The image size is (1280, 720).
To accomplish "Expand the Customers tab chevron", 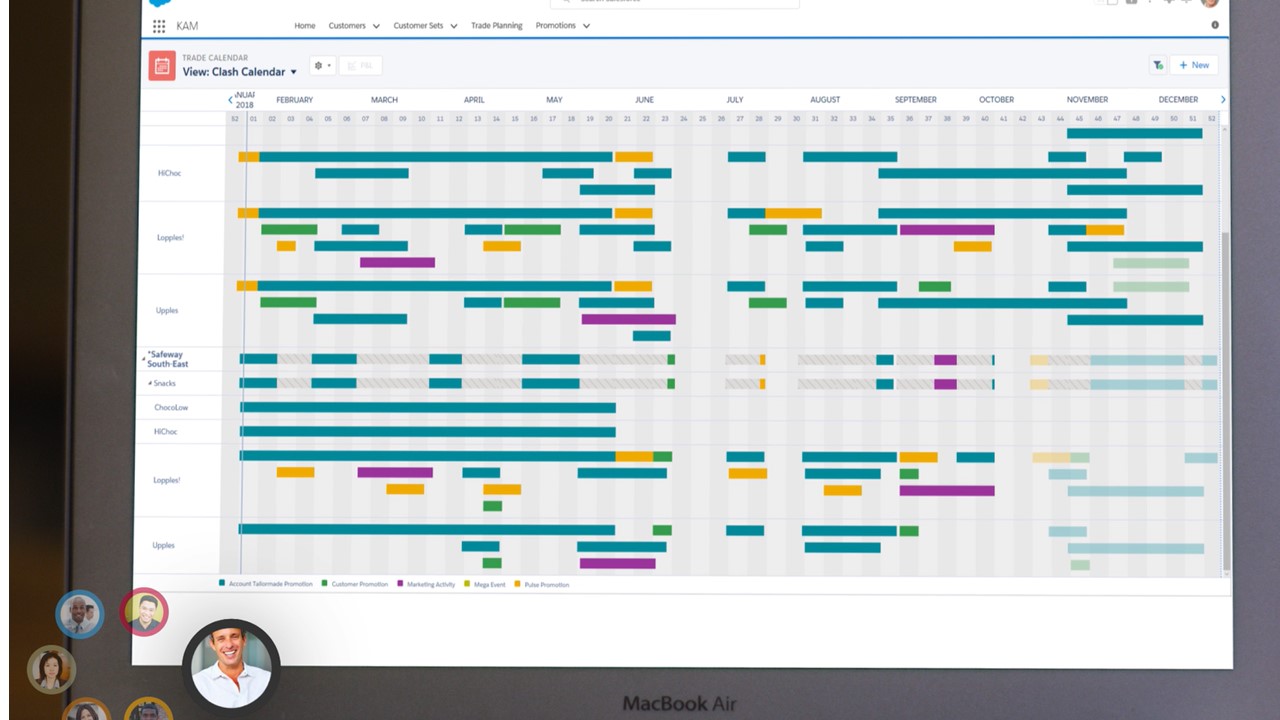I will (376, 26).
